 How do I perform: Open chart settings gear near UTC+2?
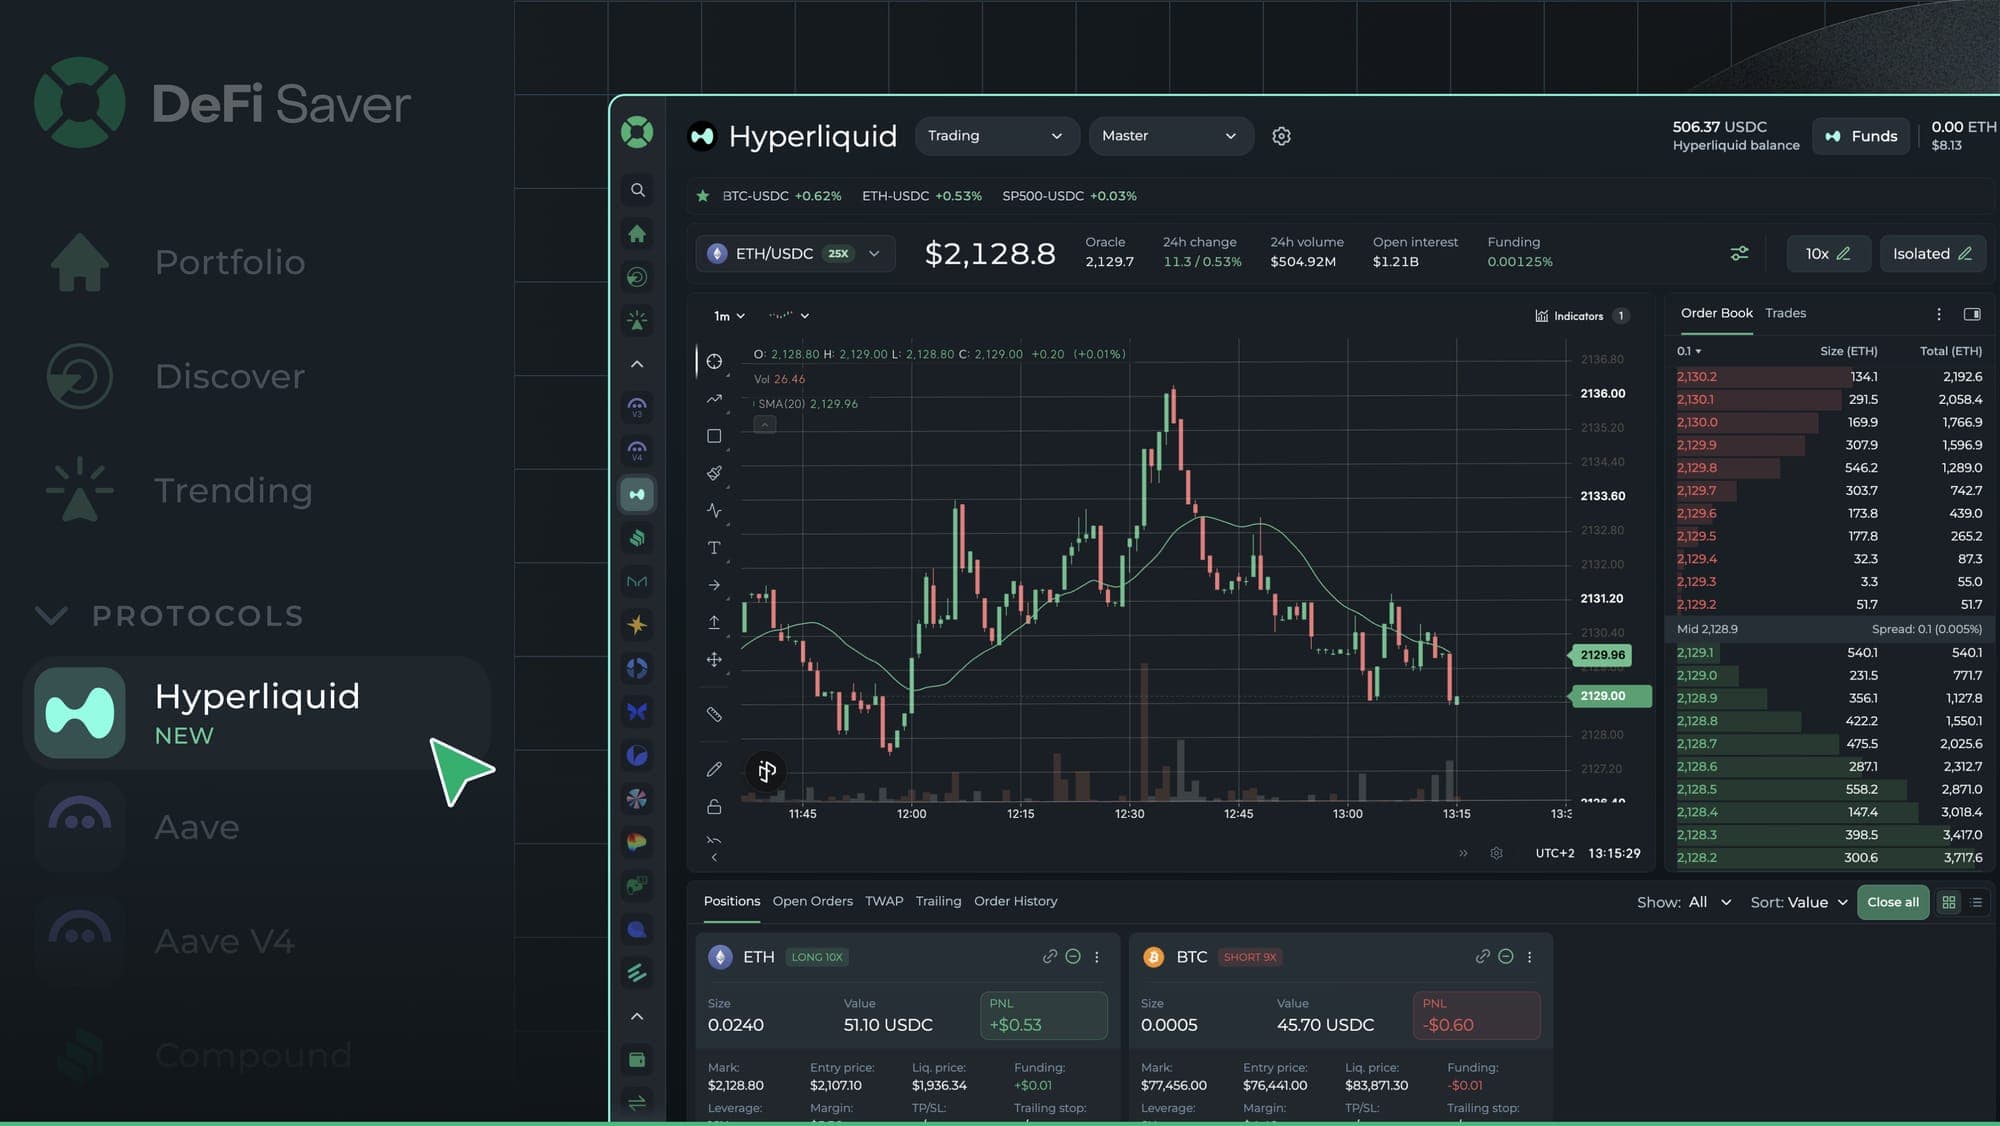(x=1496, y=853)
